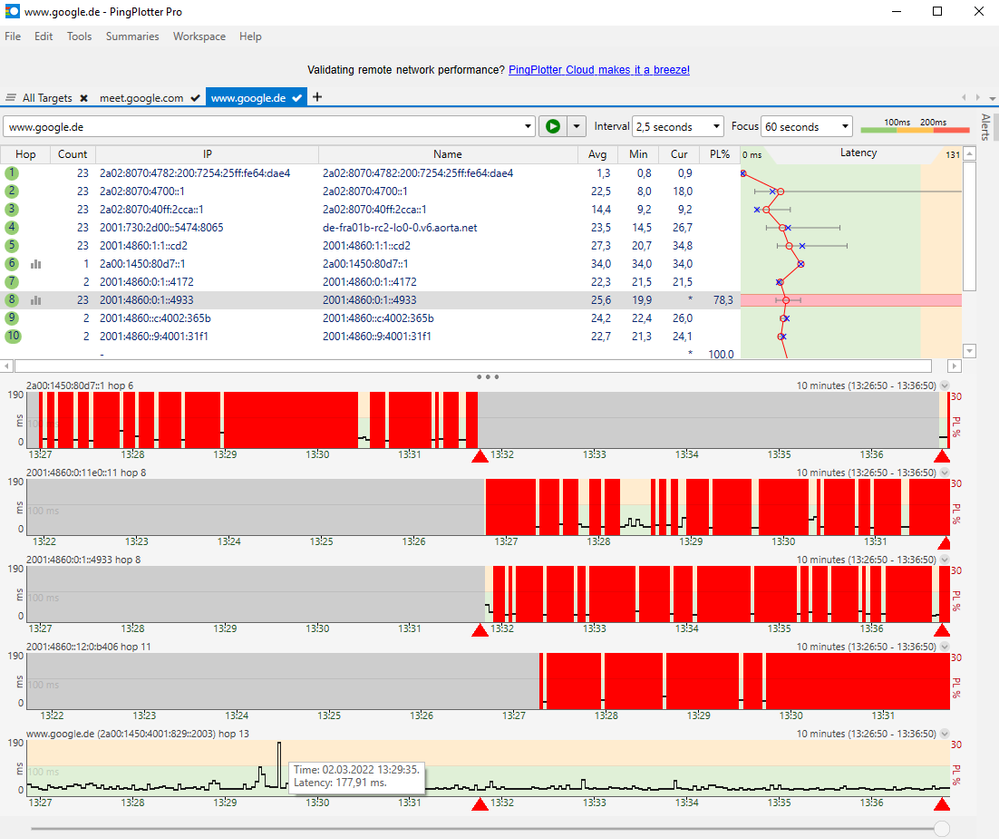Click the hop 3 green circle
The height and width of the screenshot is (839, 999).
pos(11,209)
